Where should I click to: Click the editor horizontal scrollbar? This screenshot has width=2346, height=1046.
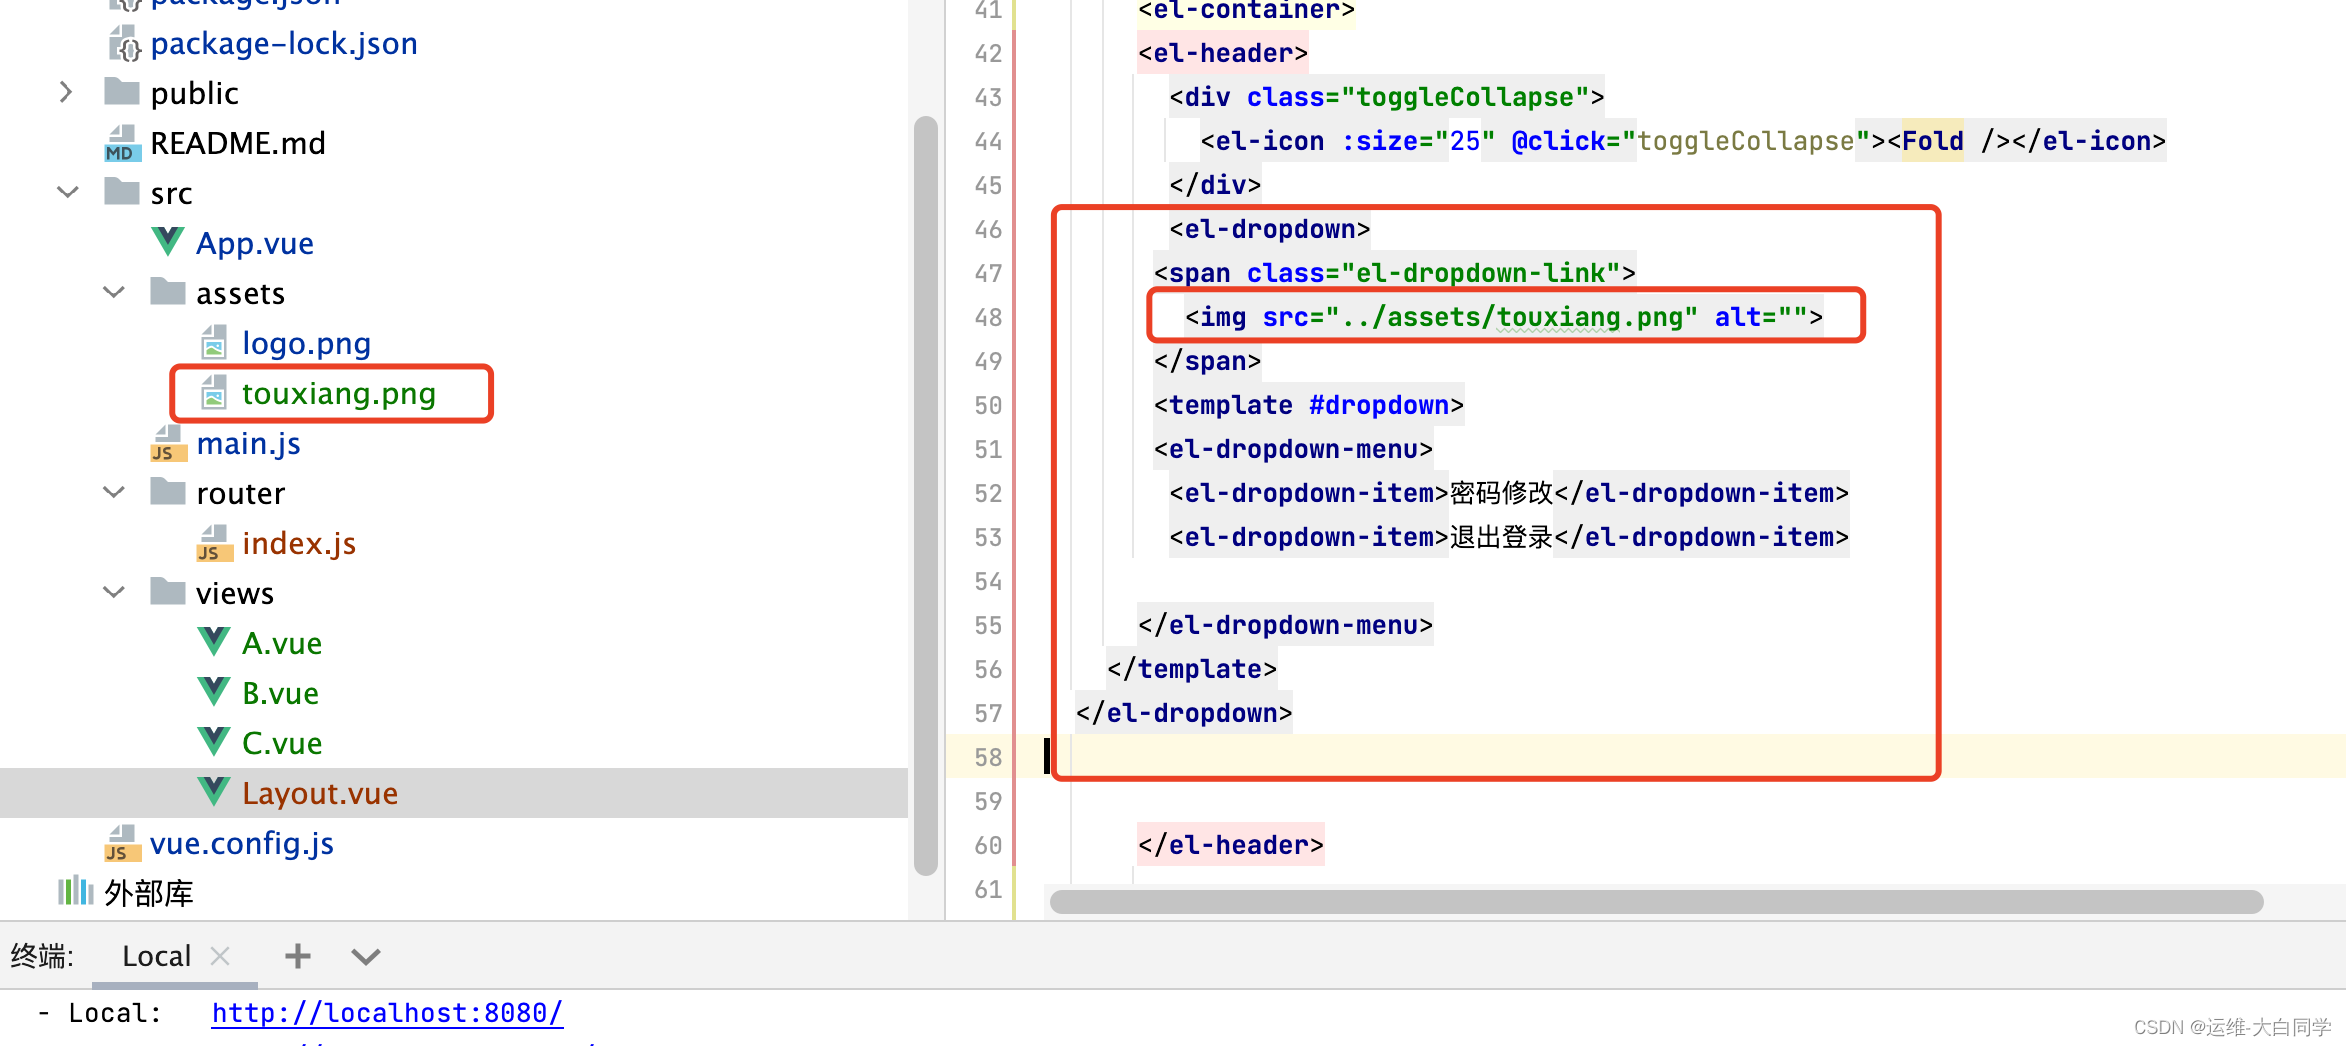tap(1656, 901)
